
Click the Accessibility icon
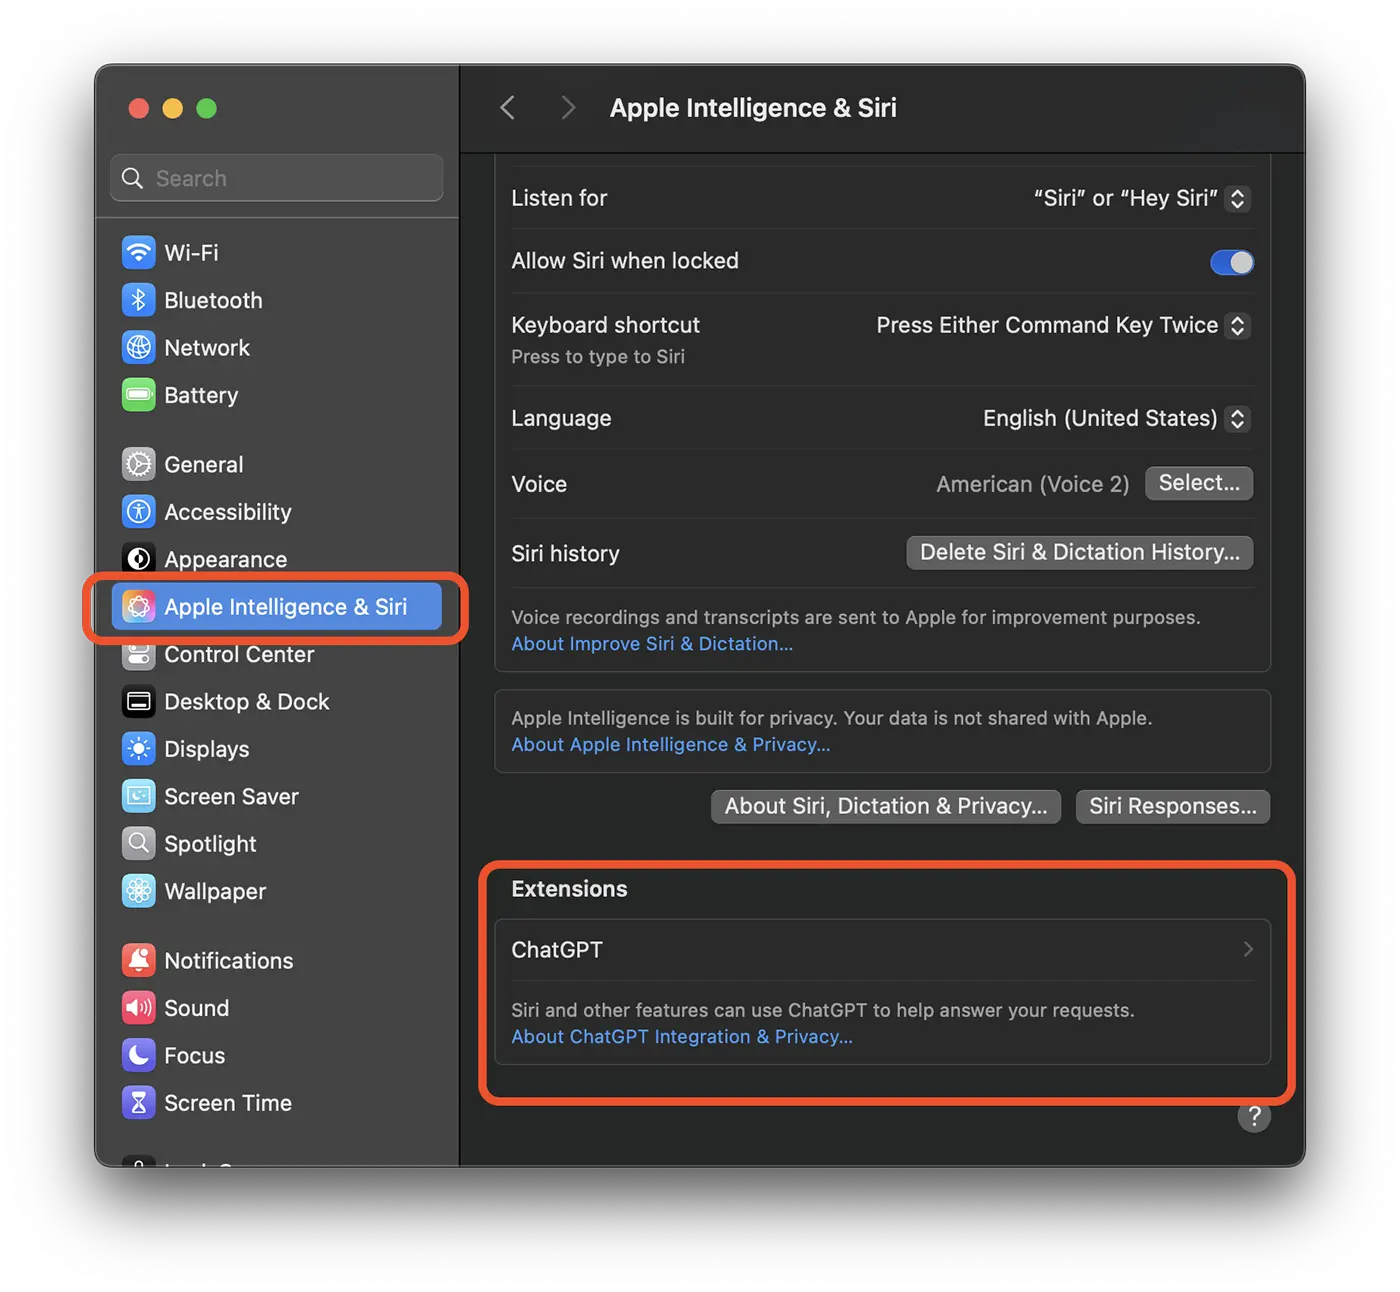click(139, 512)
